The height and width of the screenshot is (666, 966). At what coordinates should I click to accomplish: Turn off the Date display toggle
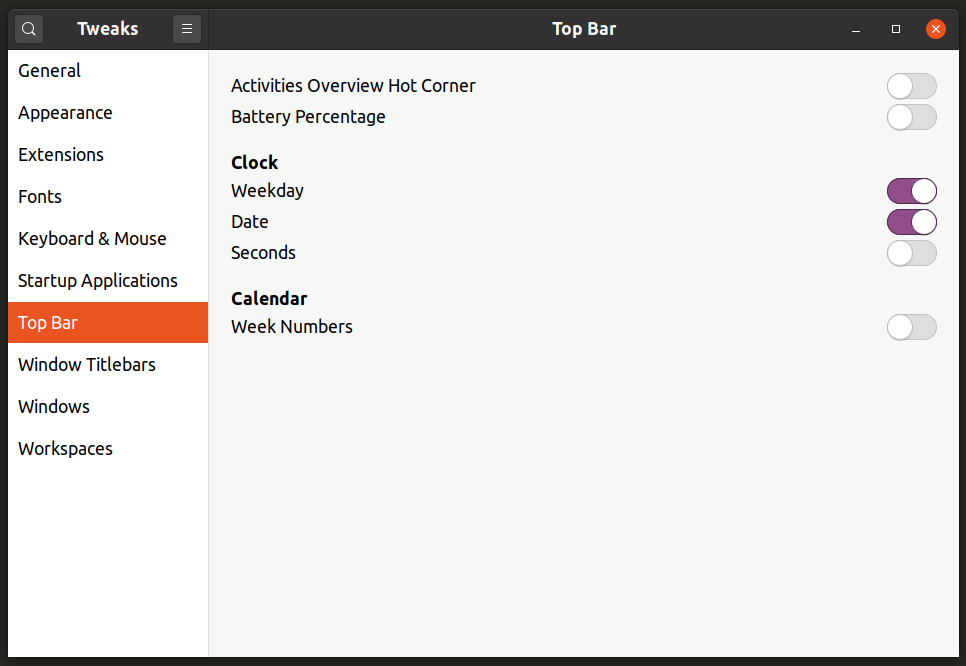[x=911, y=221]
